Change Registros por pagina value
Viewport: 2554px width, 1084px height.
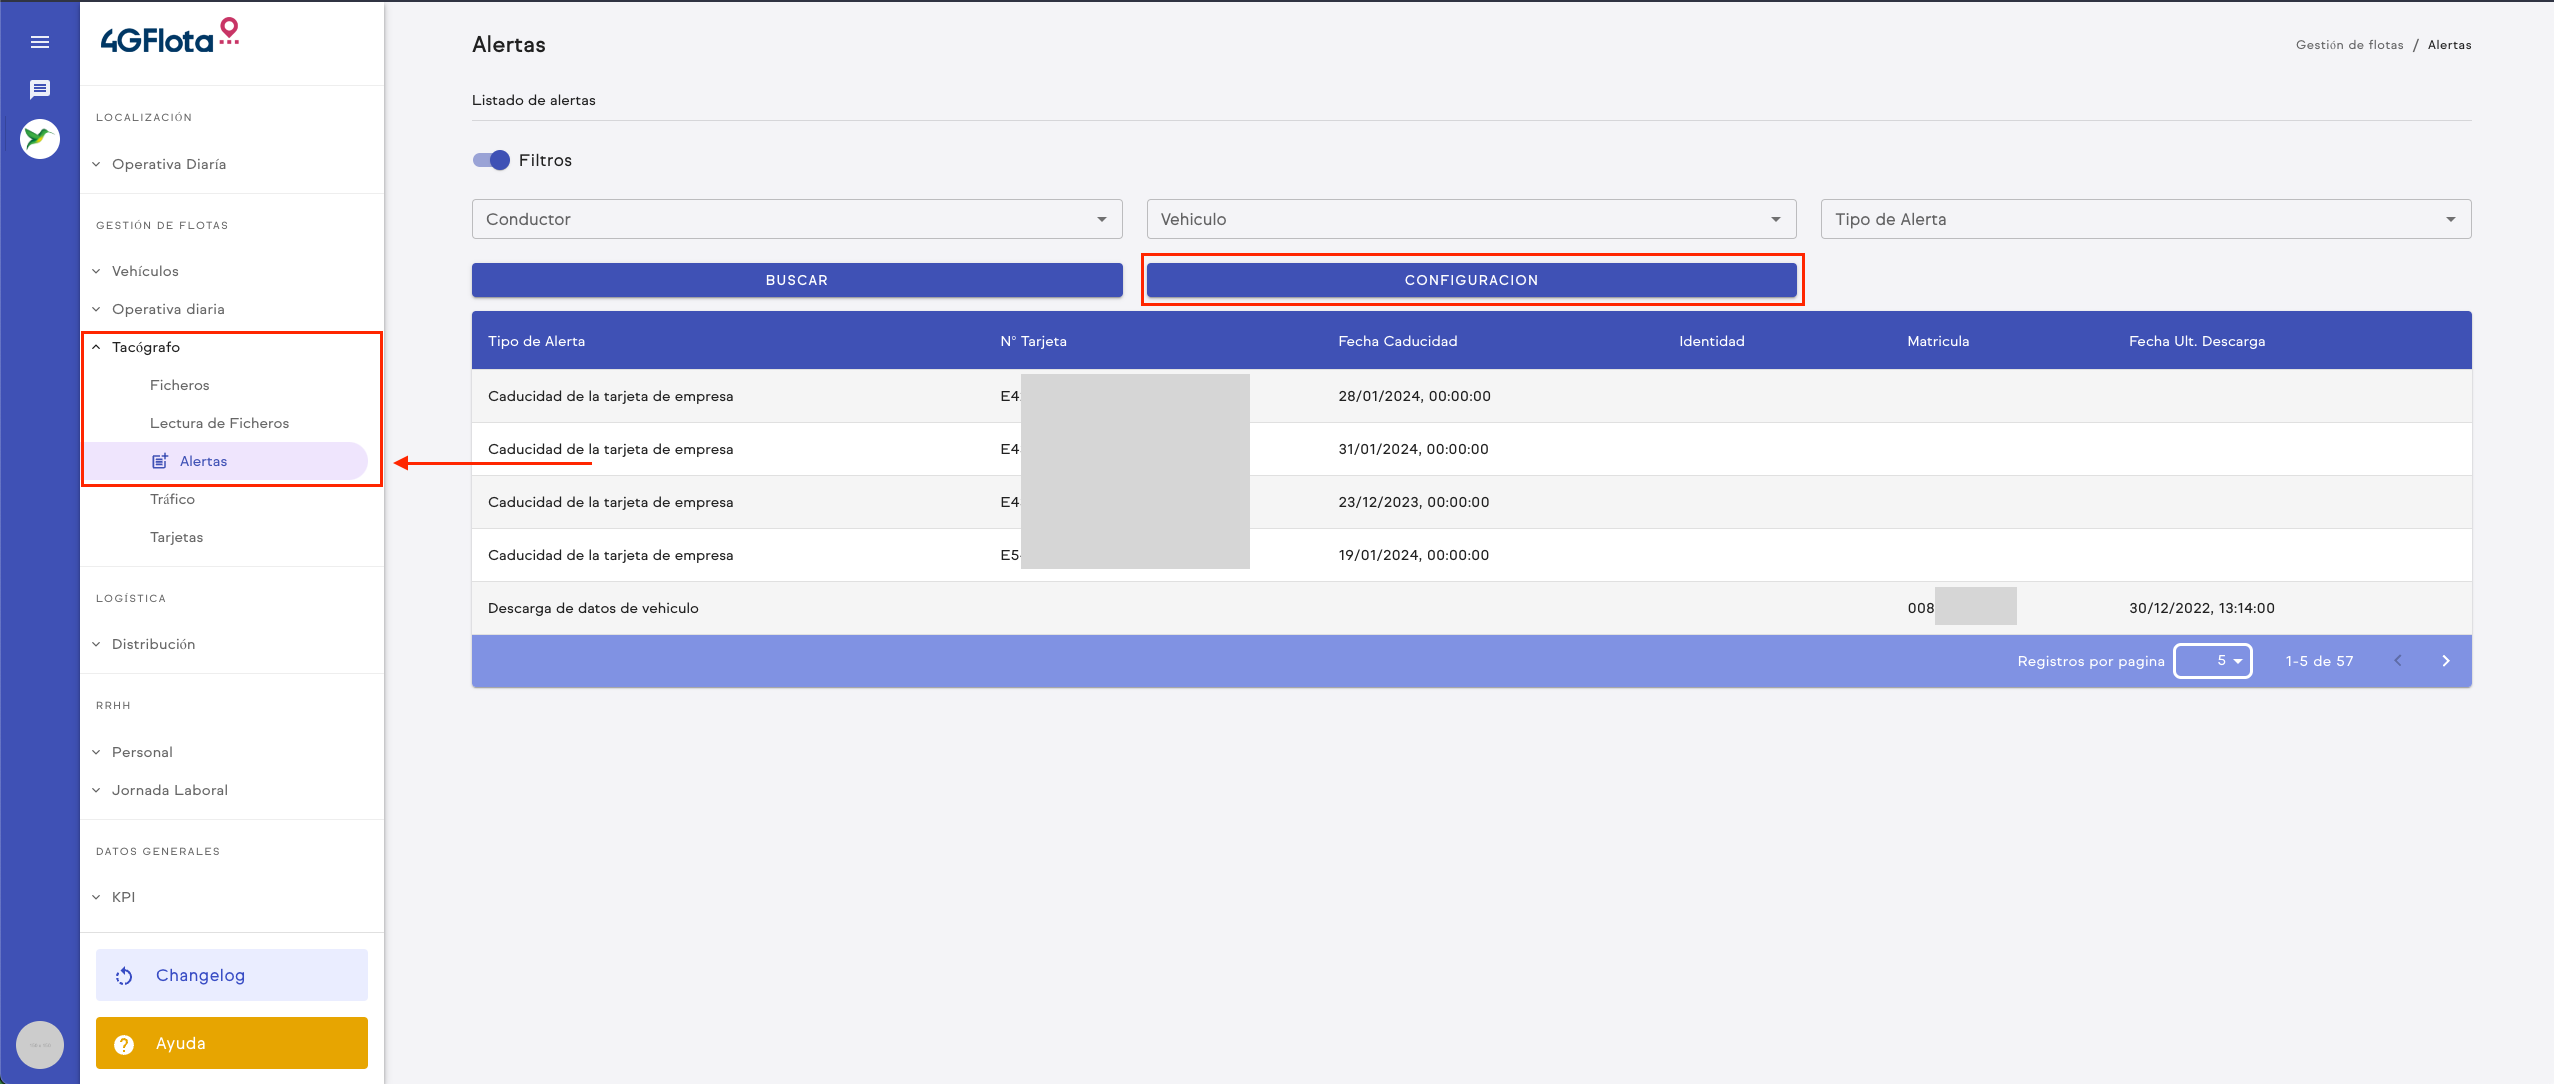click(x=2213, y=661)
